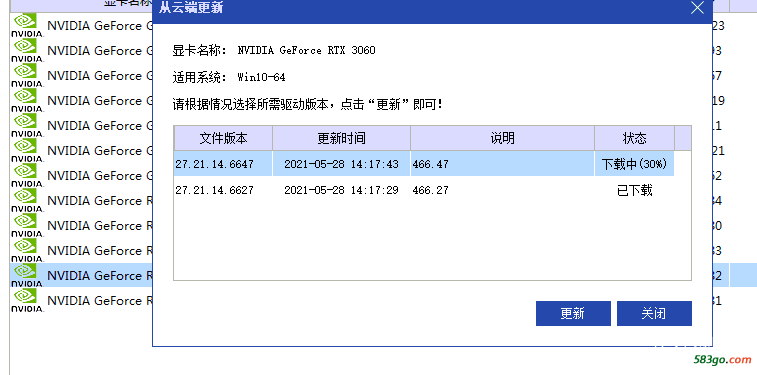Click NVIDIA logo of the topmost GeForce entry
Image resolution: width=757 pixels, height=375 pixels.
coord(28,26)
